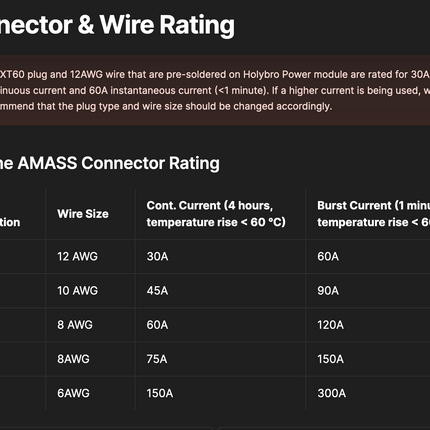This screenshot has height=430, width=430.
Task: Click the 6AWG wire size cell
Action: 73,393
